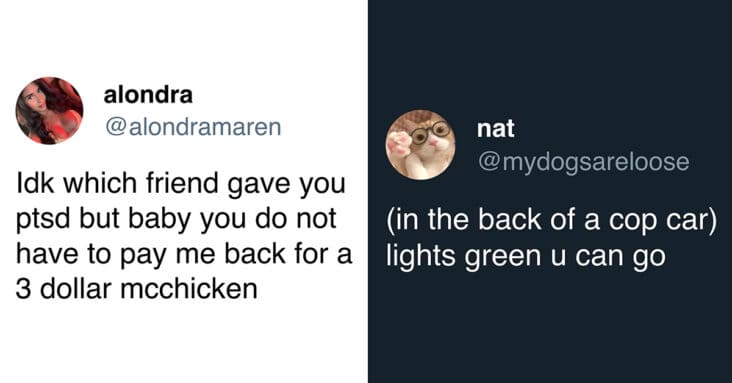Open alondra's profile picture
This screenshot has width=732, height=383.
49,111
